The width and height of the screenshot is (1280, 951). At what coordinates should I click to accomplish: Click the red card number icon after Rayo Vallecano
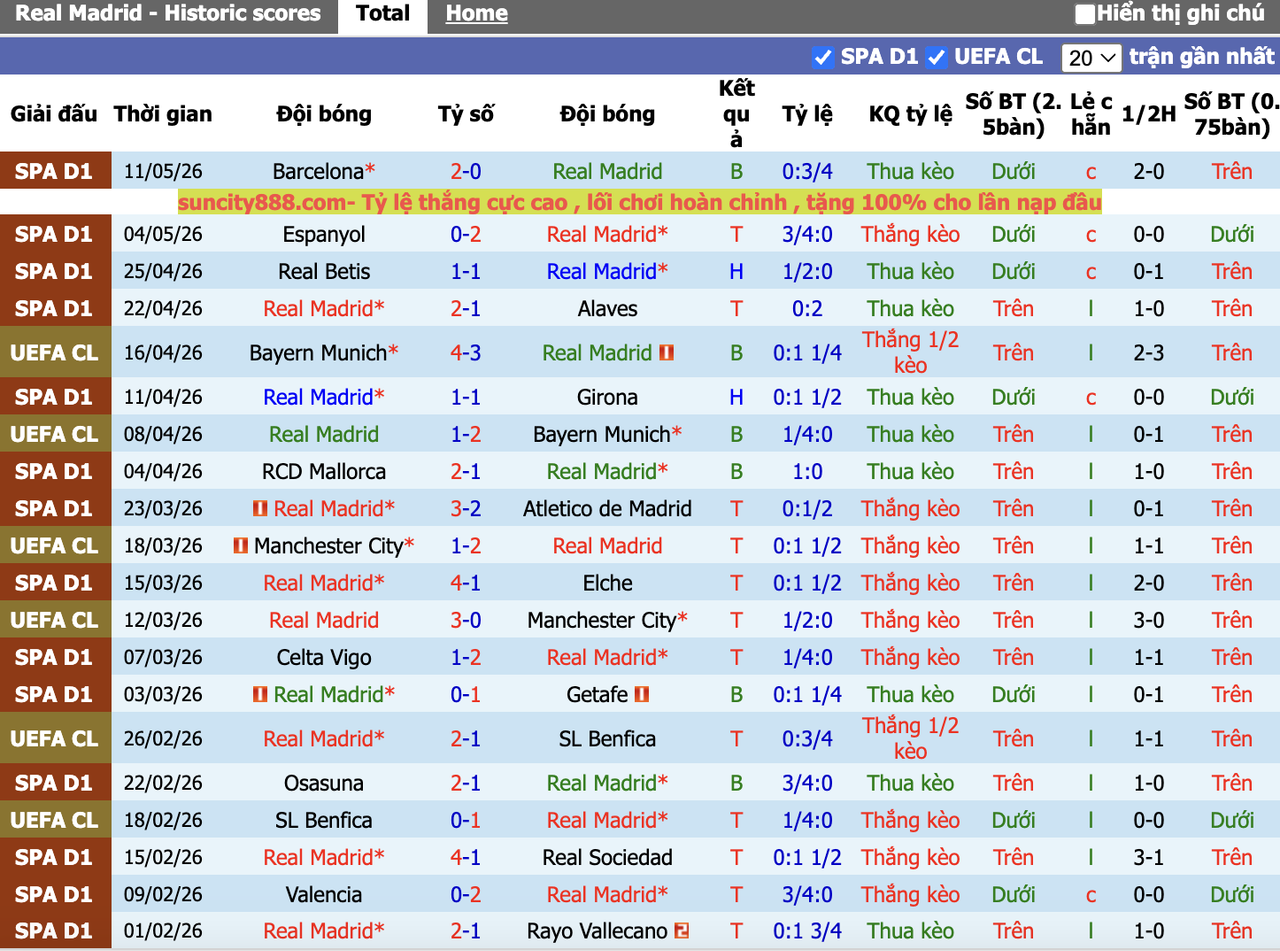click(x=682, y=931)
